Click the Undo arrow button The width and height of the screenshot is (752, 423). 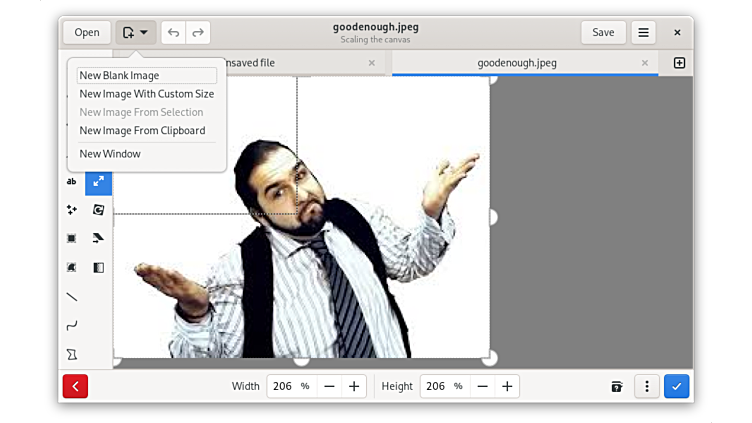coord(173,32)
